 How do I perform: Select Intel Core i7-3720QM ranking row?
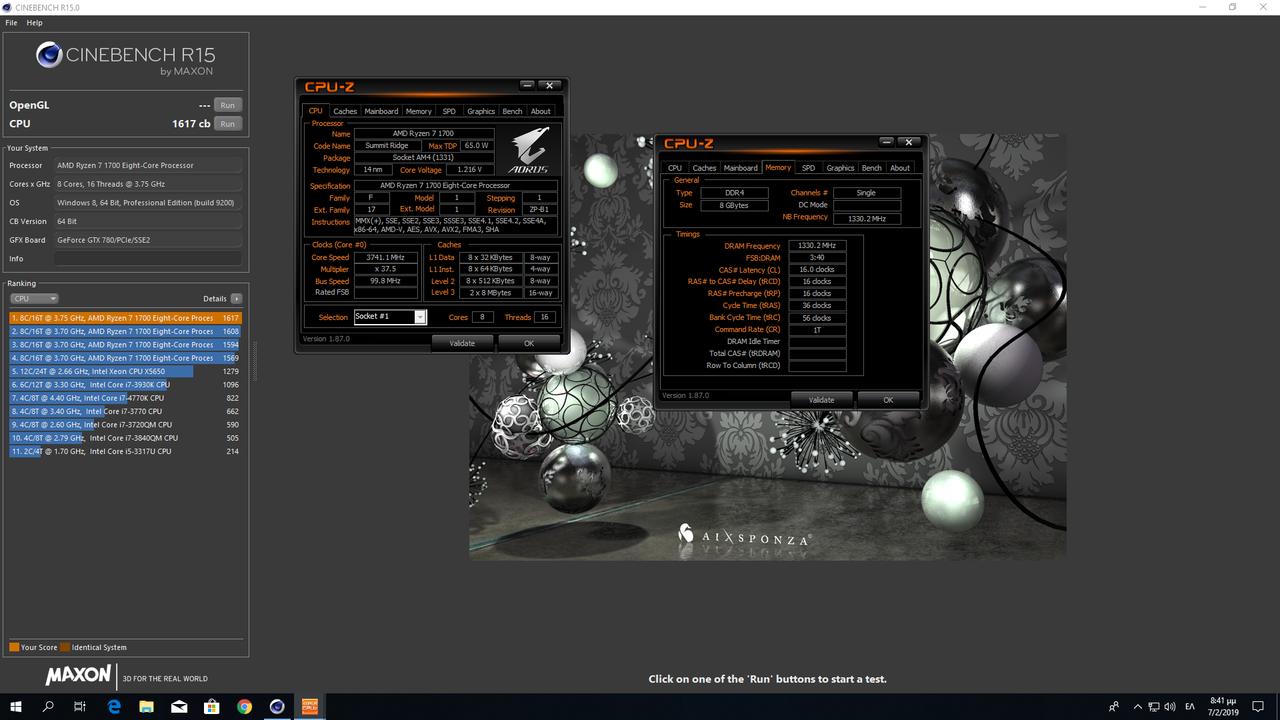pyautogui.click(x=125, y=425)
